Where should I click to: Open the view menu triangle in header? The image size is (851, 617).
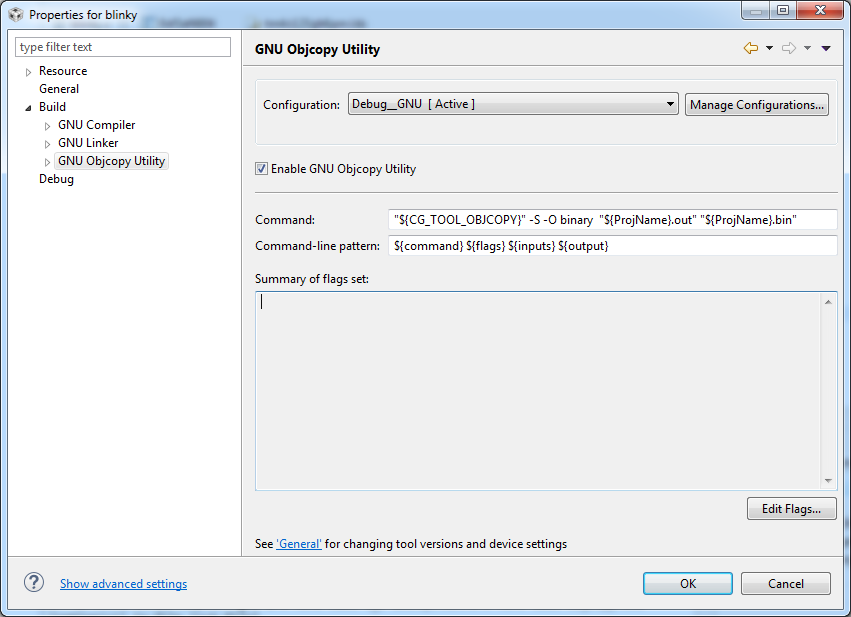point(826,48)
